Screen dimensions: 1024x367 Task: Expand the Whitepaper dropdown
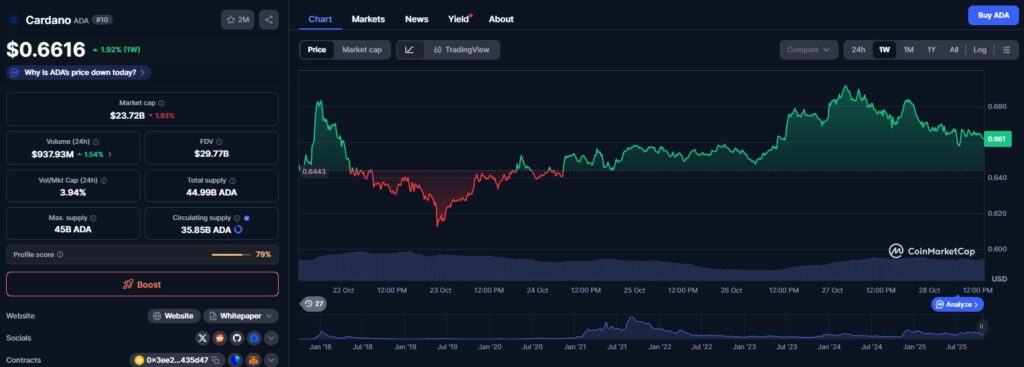pos(241,316)
